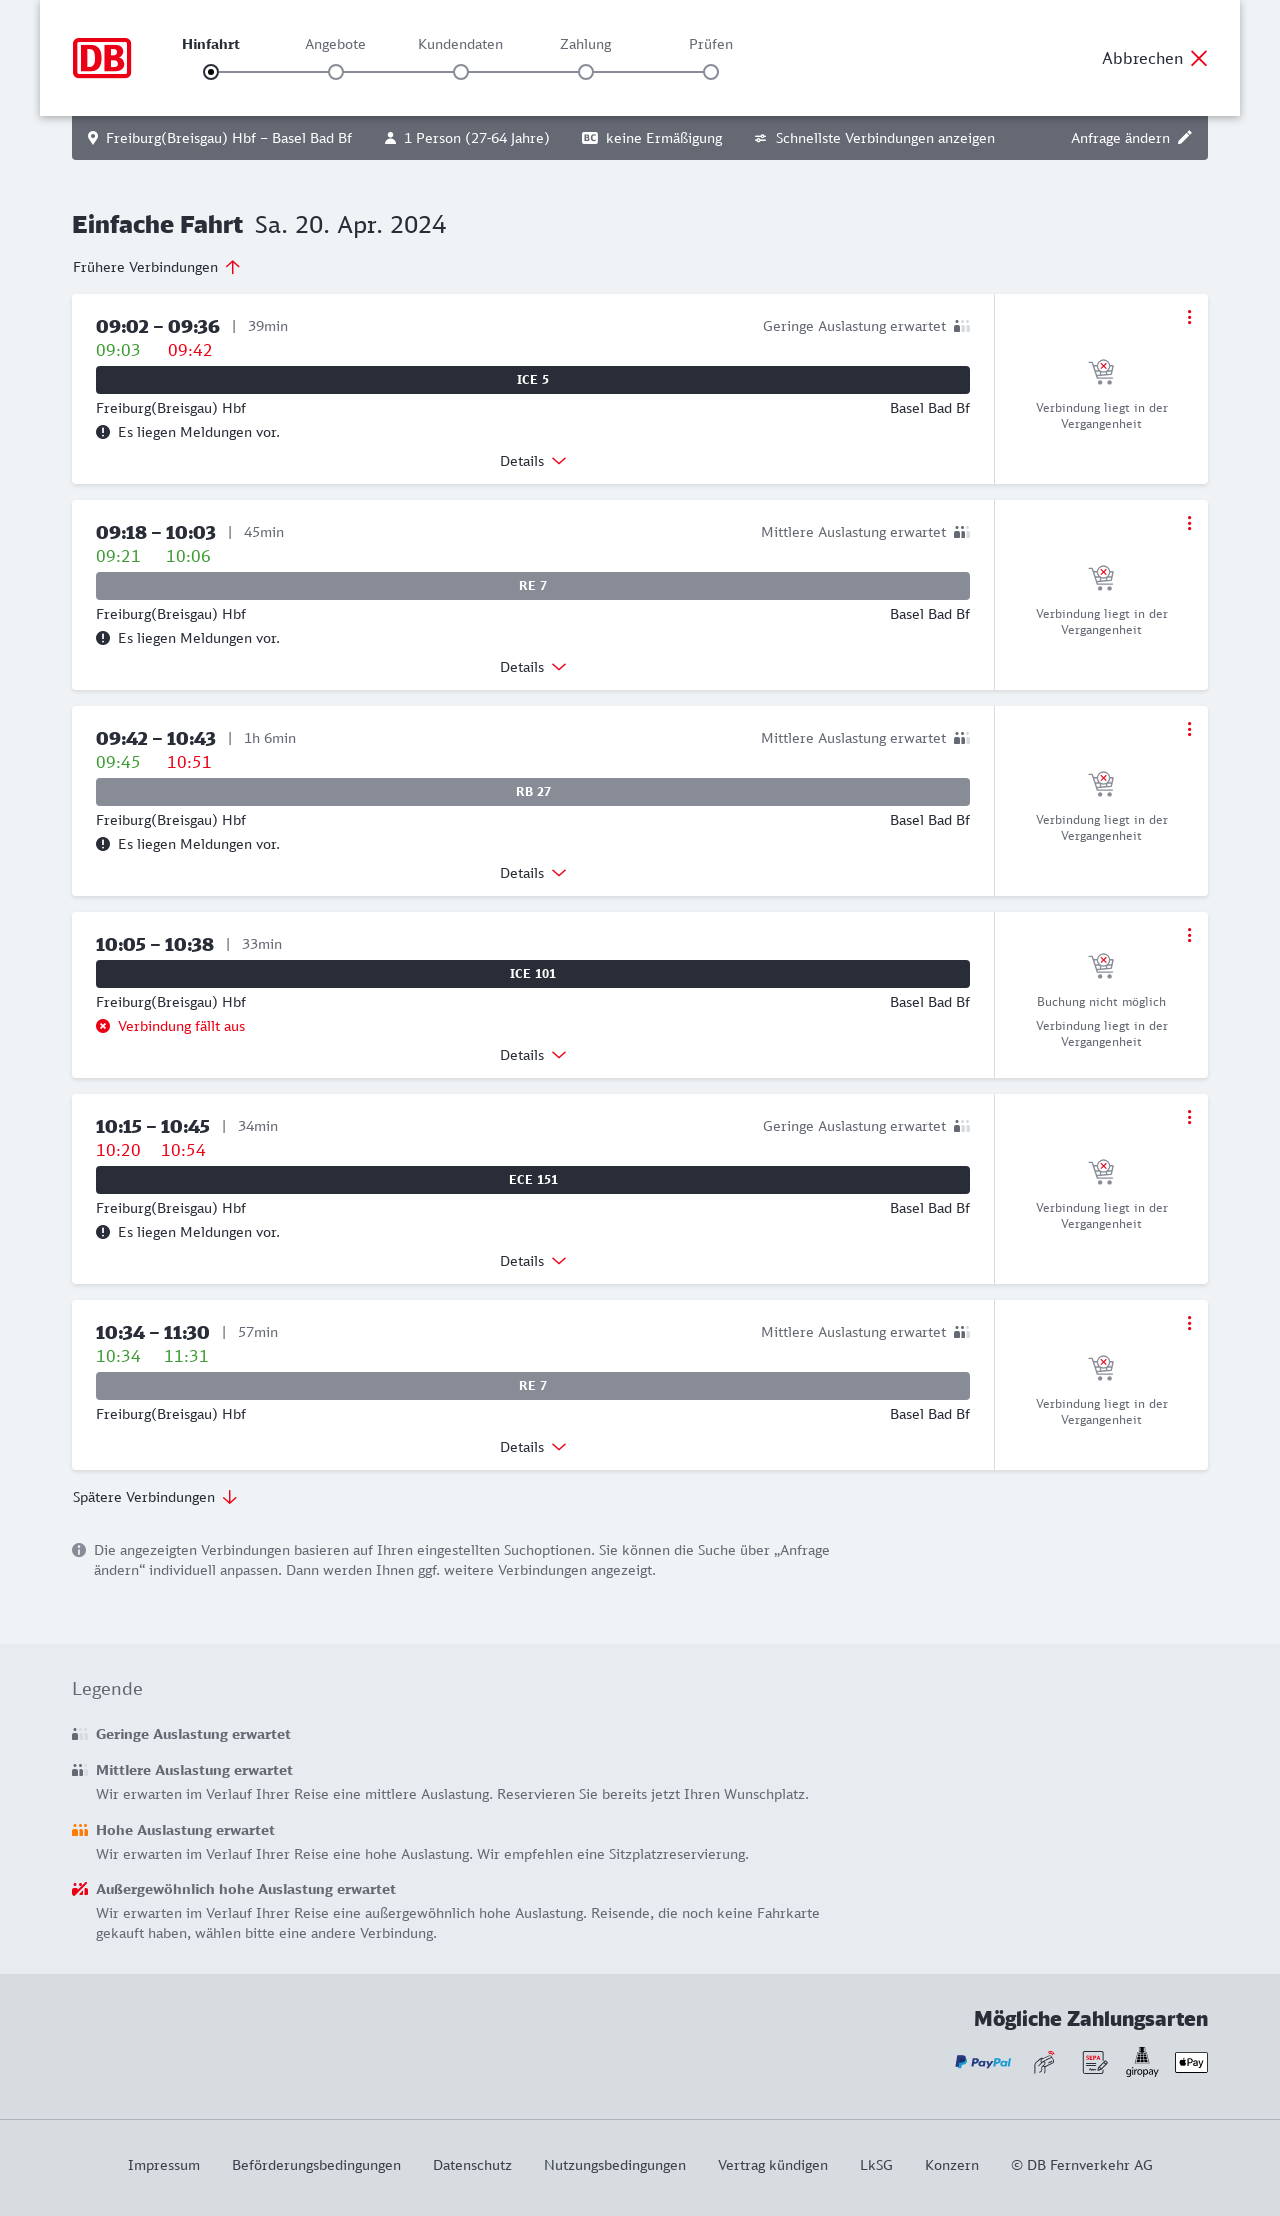Expand Details for the 10:34 RE 7

pos(533,1447)
